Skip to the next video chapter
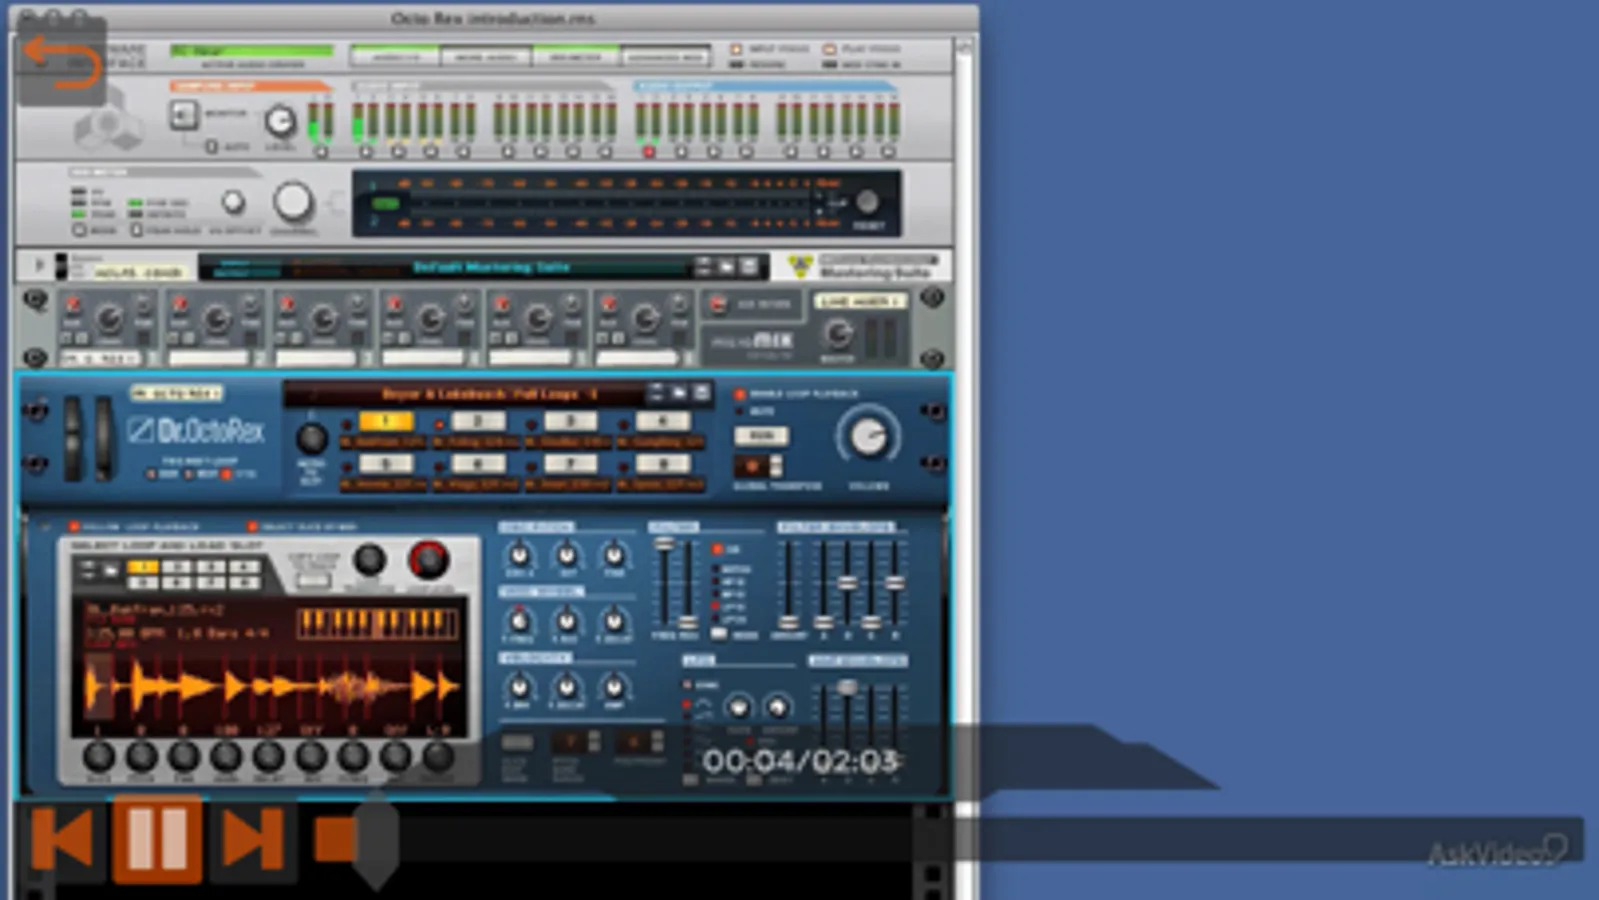The image size is (1599, 900). pos(252,838)
